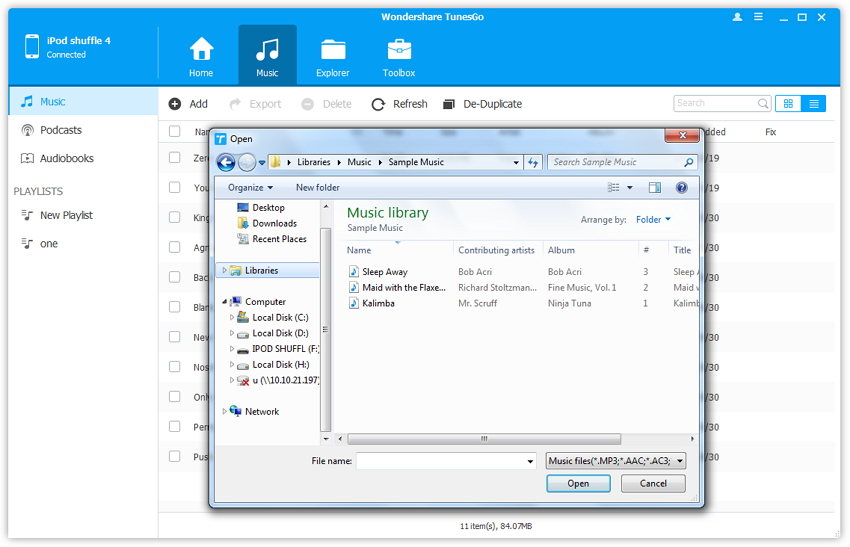Switch to list view icon
Image resolution: width=850 pixels, height=547 pixels.
(814, 104)
